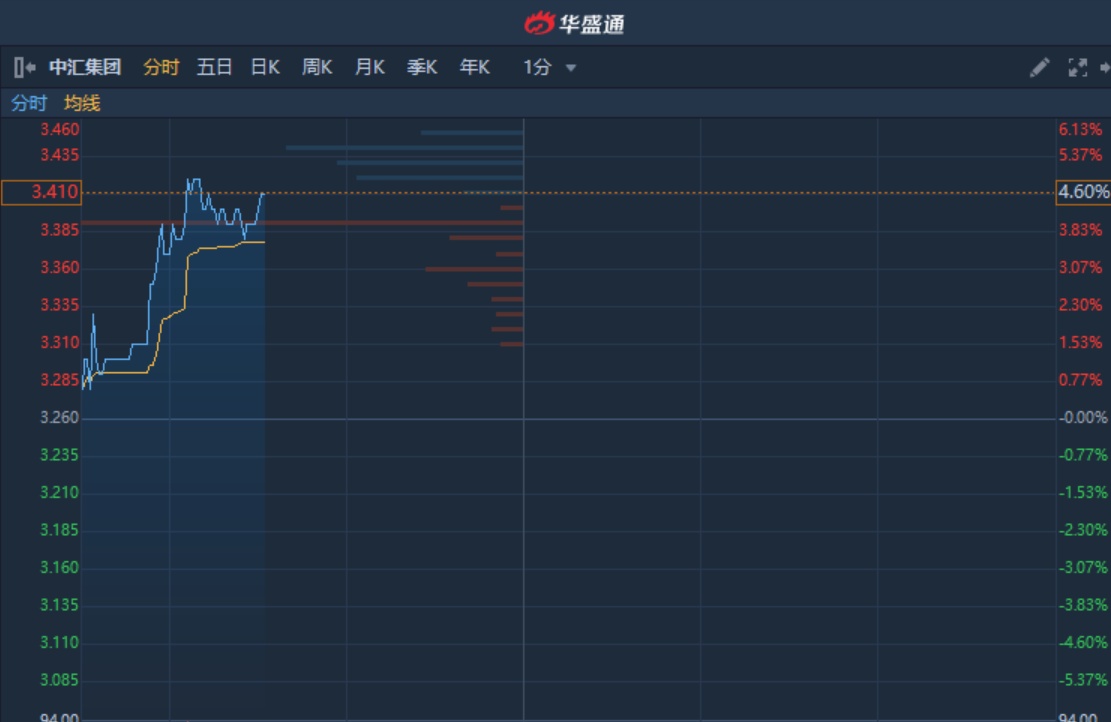
Task: Click the 6.13% percentage axis label
Action: (x=1081, y=130)
